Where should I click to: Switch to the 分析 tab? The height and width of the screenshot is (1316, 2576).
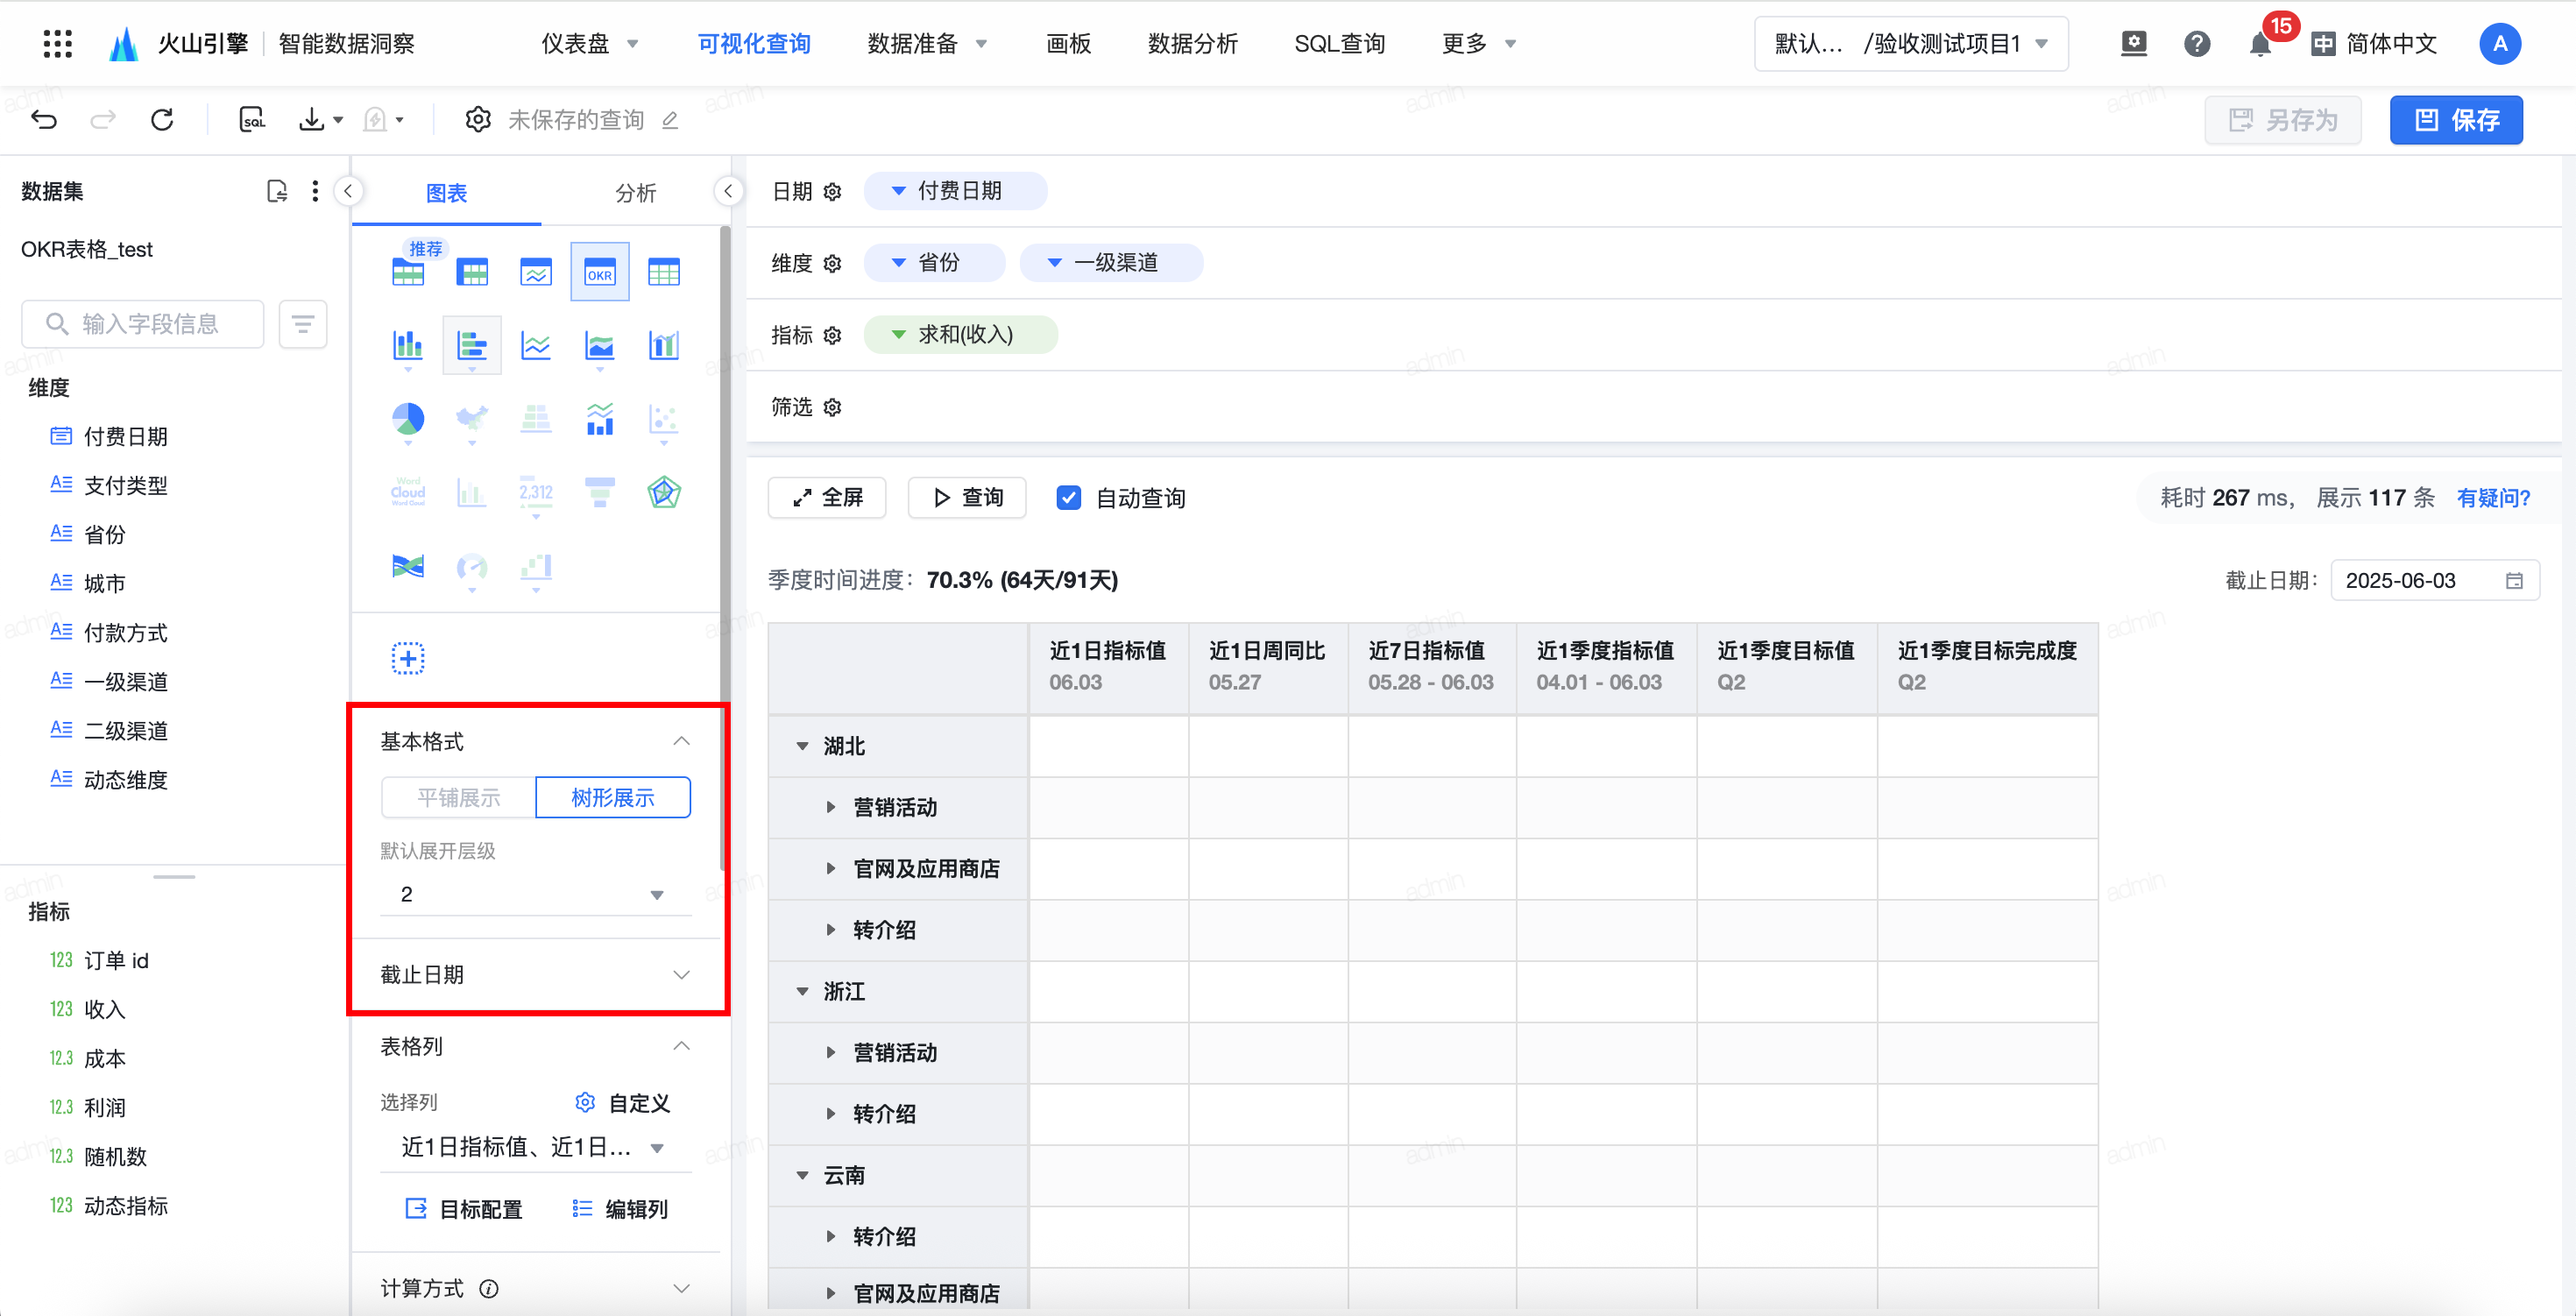click(x=635, y=193)
